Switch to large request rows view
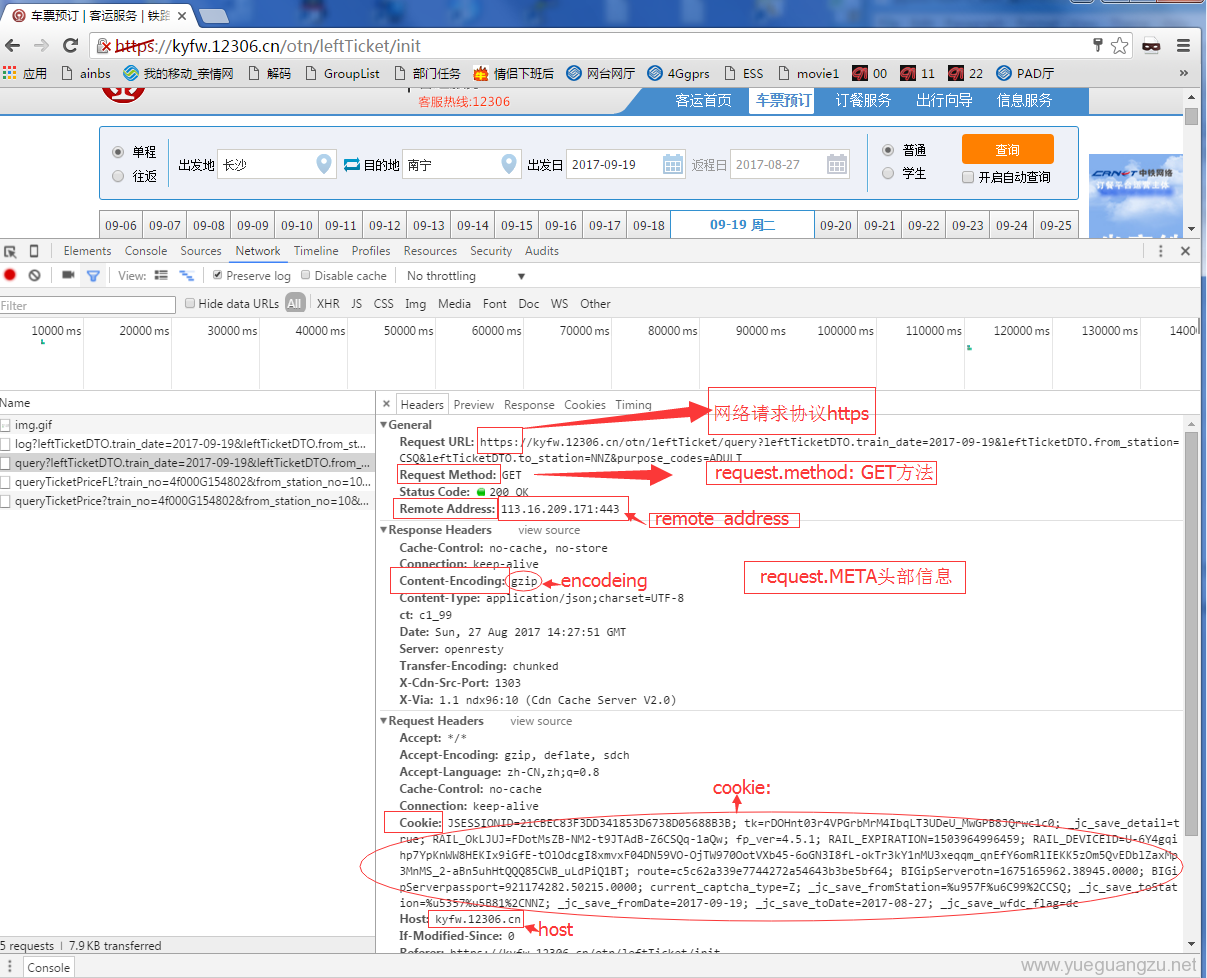 coord(161,275)
